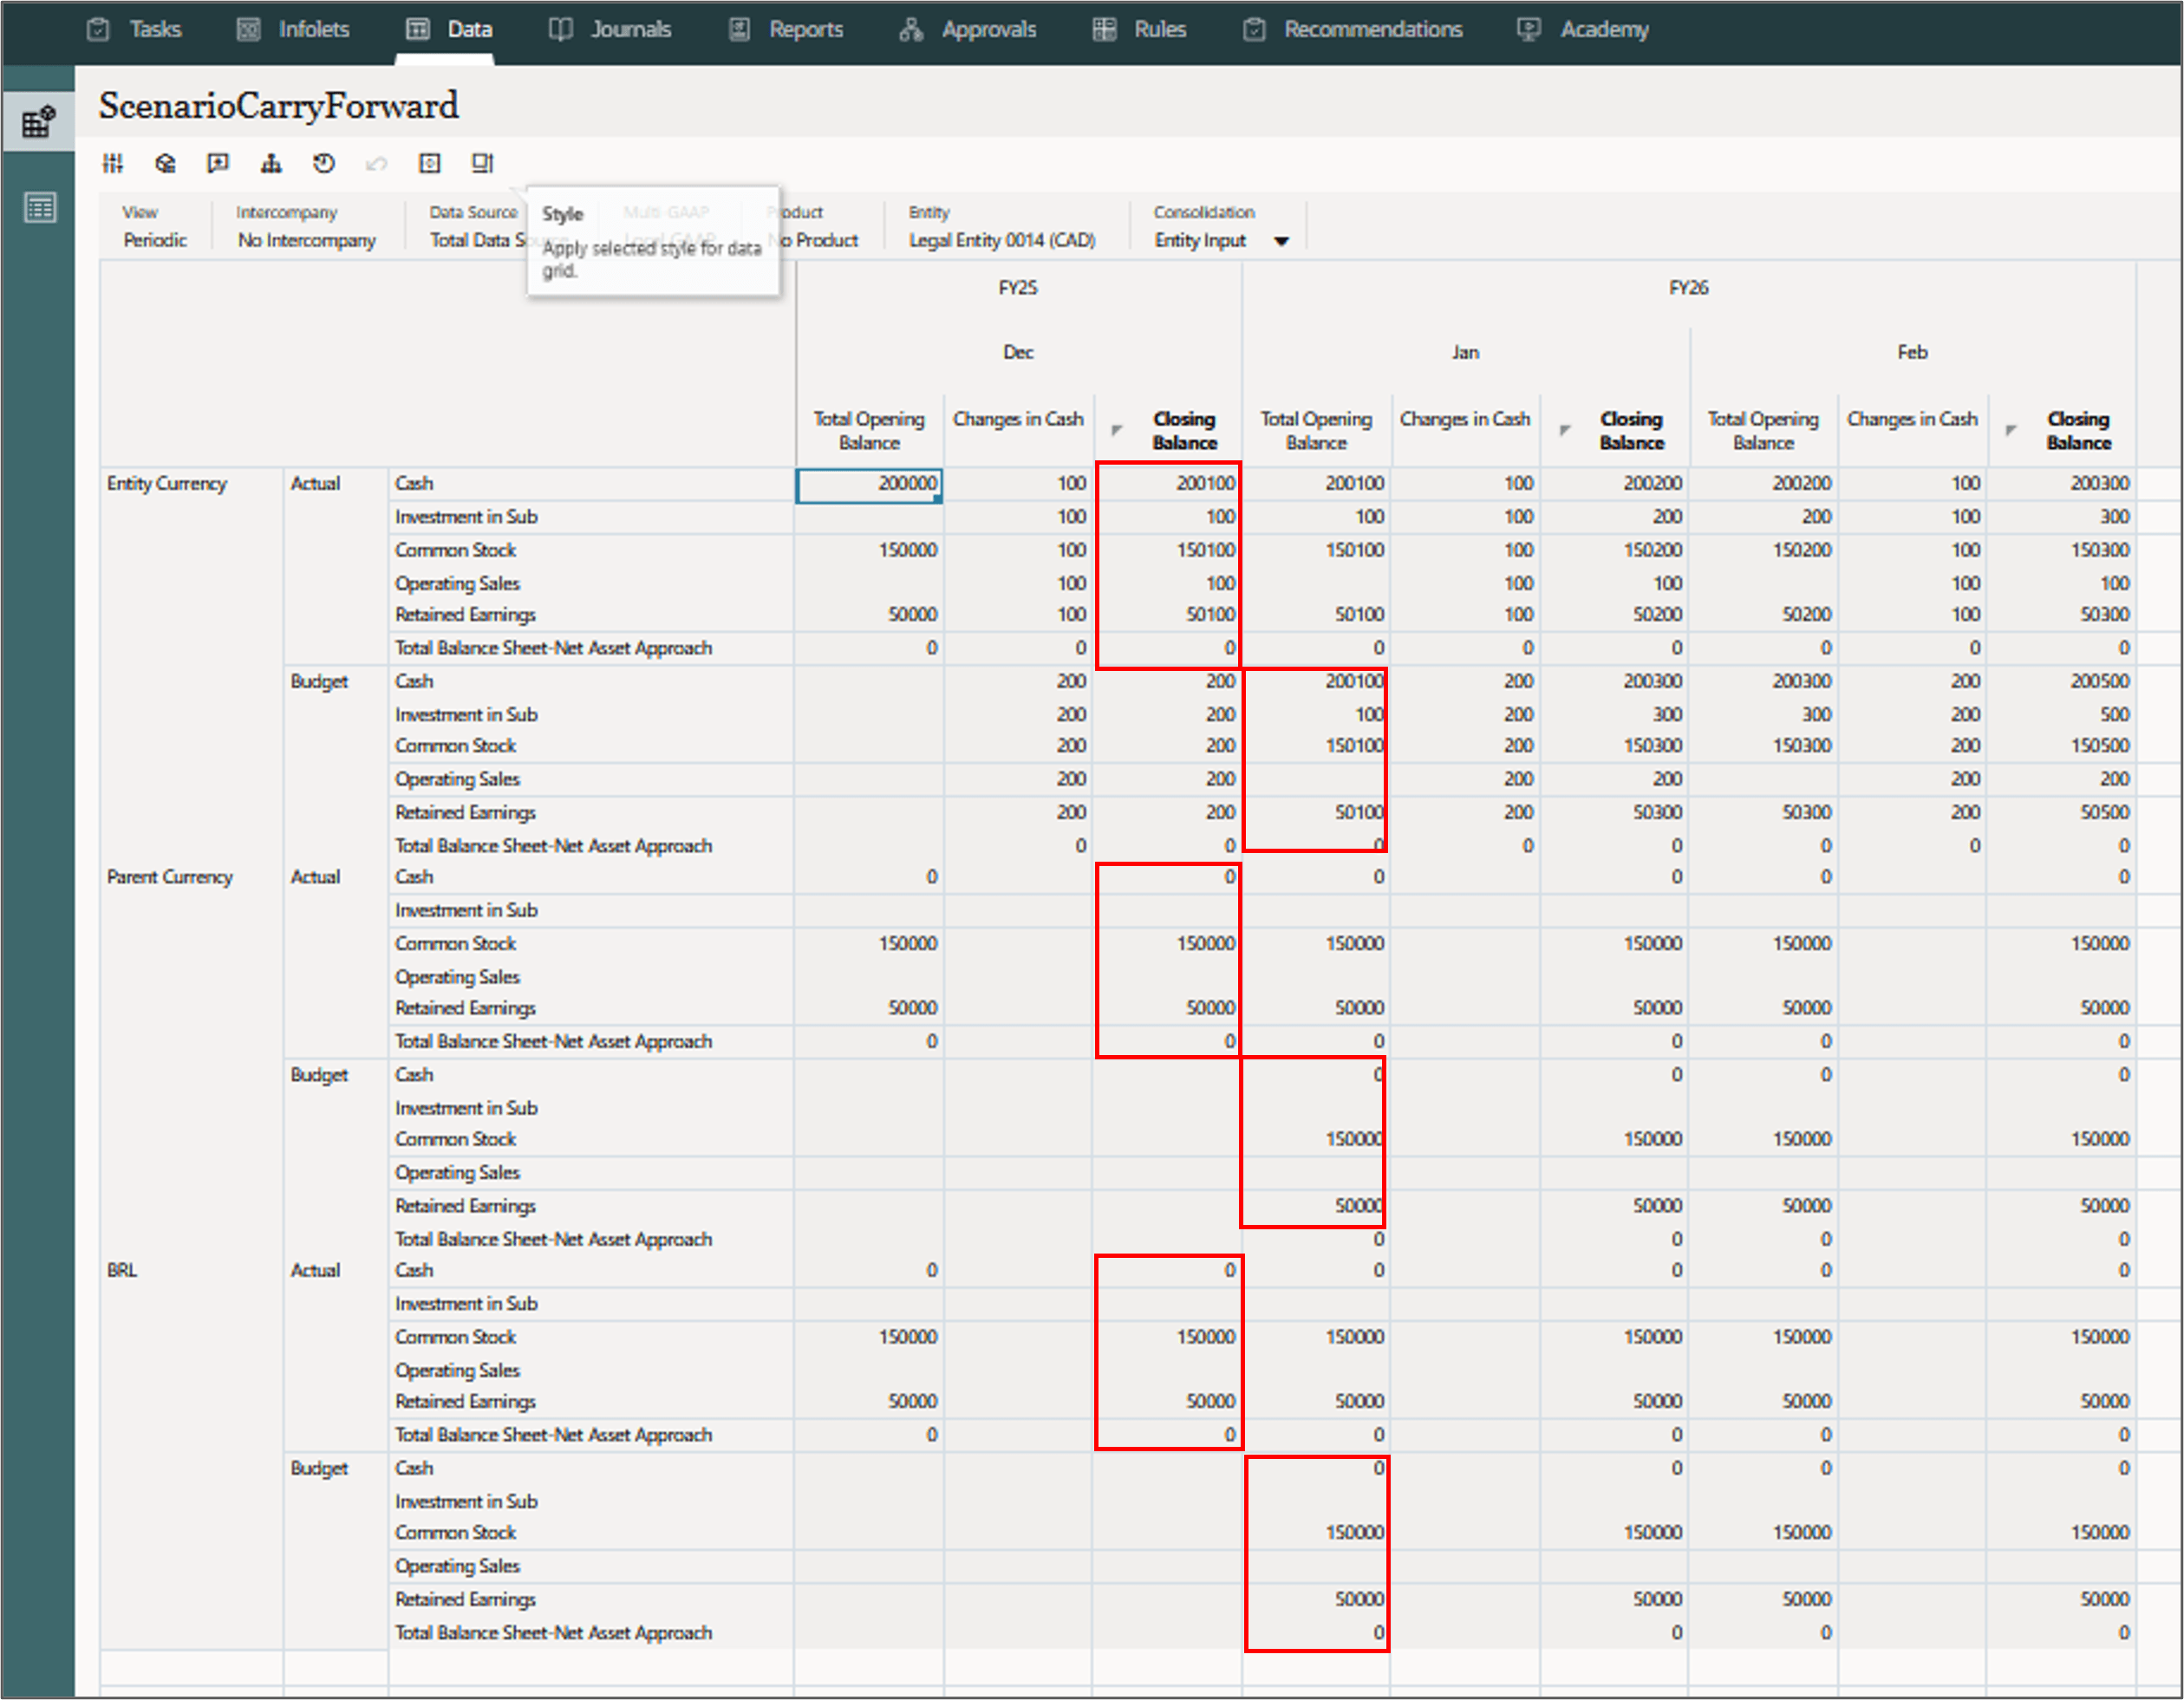2184x1700 pixels.
Task: Click the grayed undo arrow icon
Action: (376, 163)
